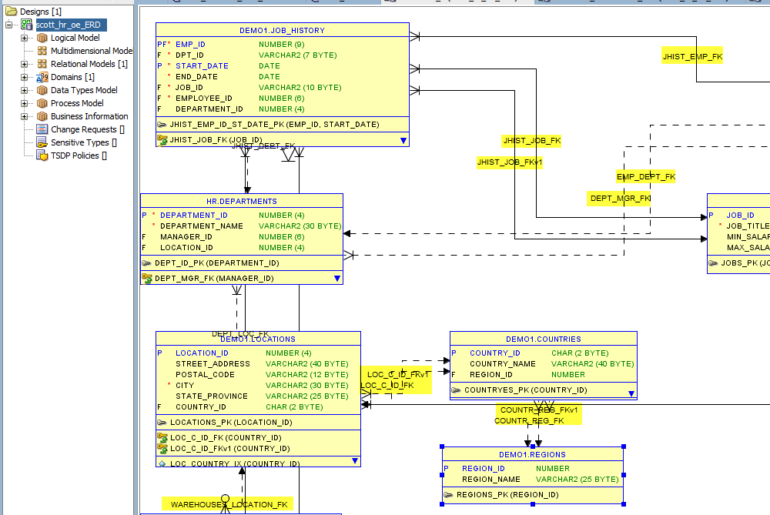Screen dimensions: 770x515
Task: Select the DEMO1.REGIONS table header
Action: [x=533, y=455]
